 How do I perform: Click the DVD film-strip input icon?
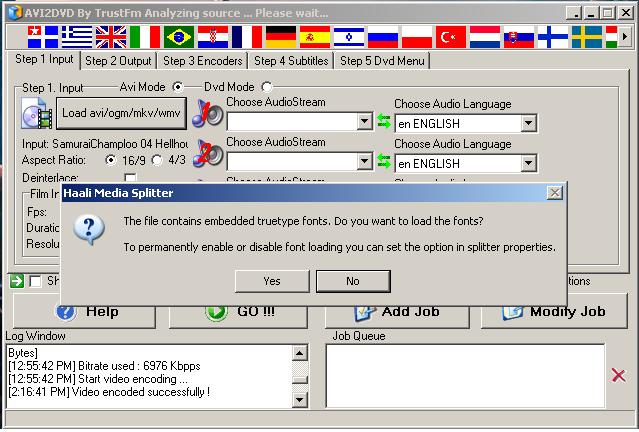click(37, 113)
